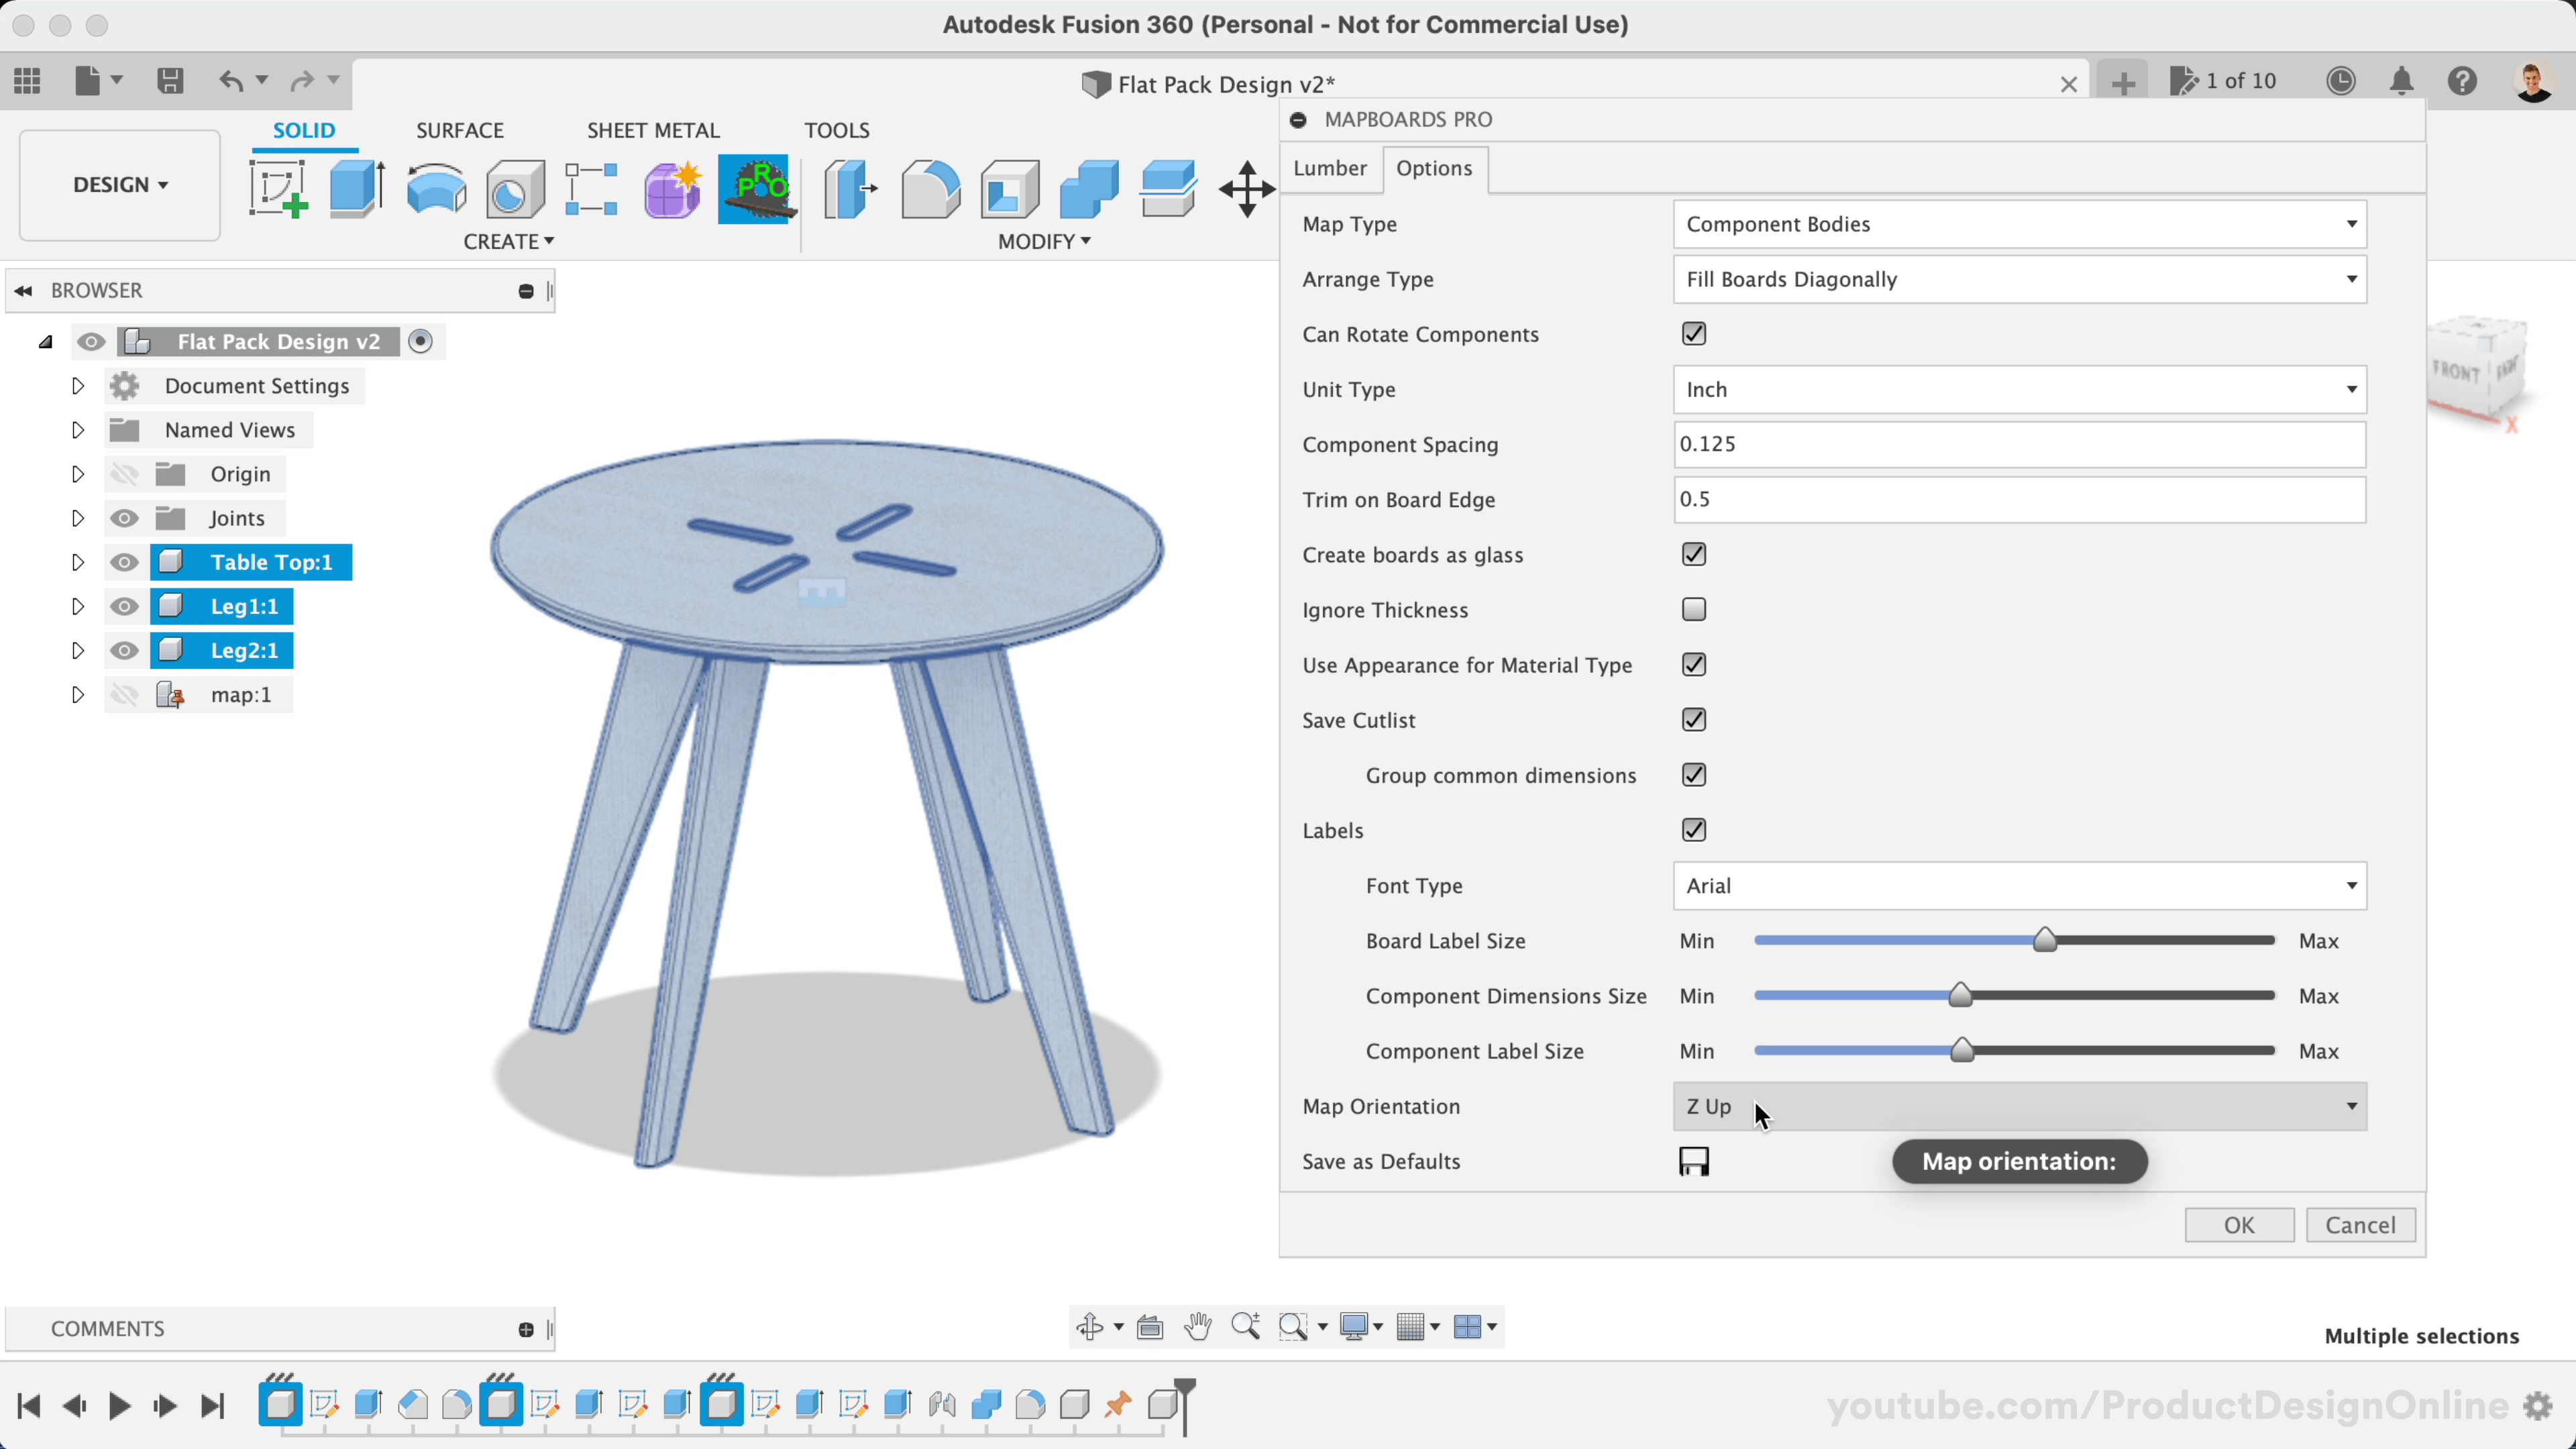The width and height of the screenshot is (2576, 1449).
Task: Select the Hole tool
Action: (x=515, y=189)
